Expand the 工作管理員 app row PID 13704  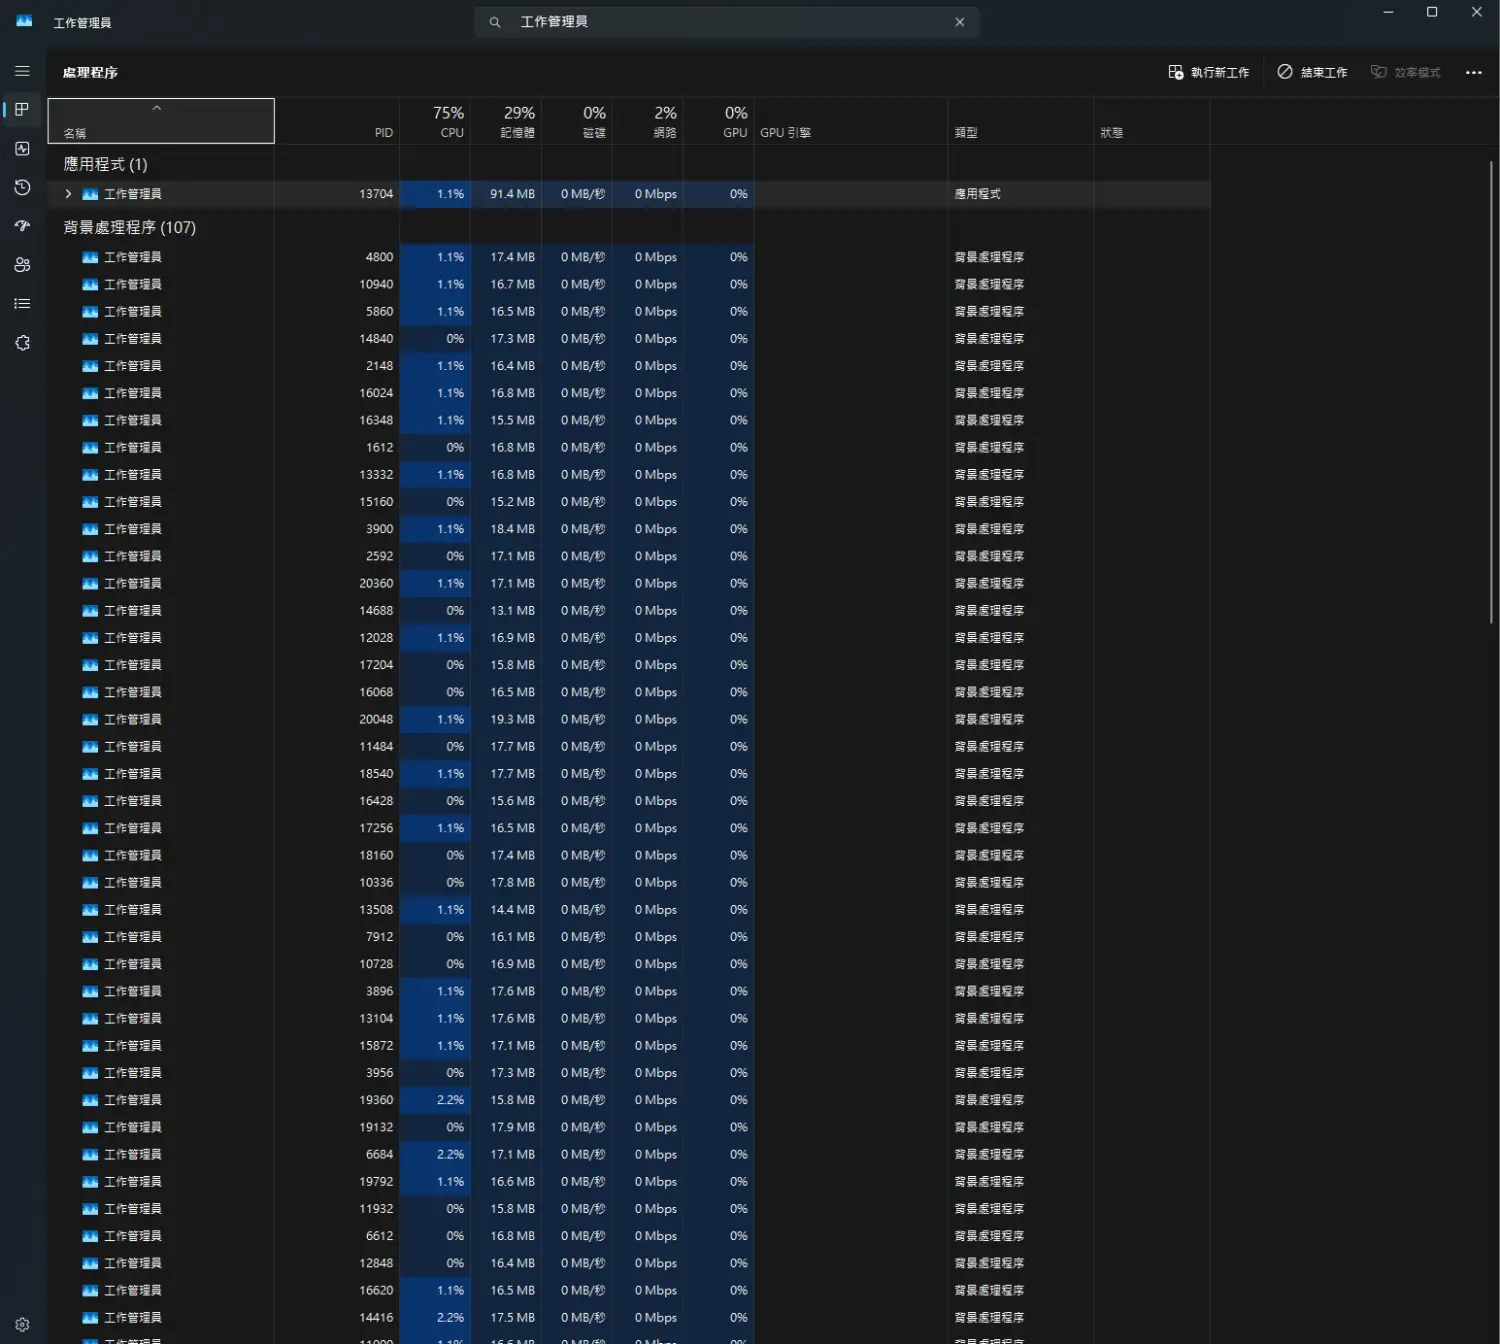(x=68, y=194)
